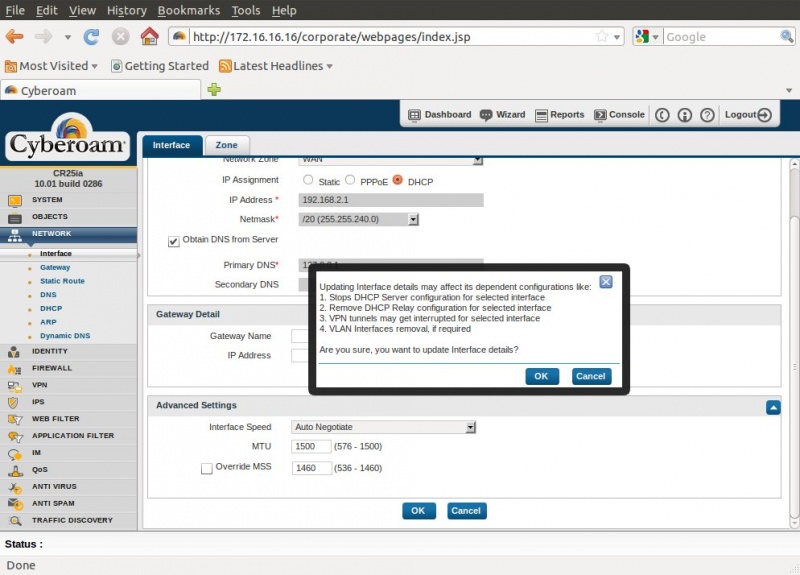This screenshot has width=800, height=575.
Task: Open help with the question mark icon
Action: (707, 115)
